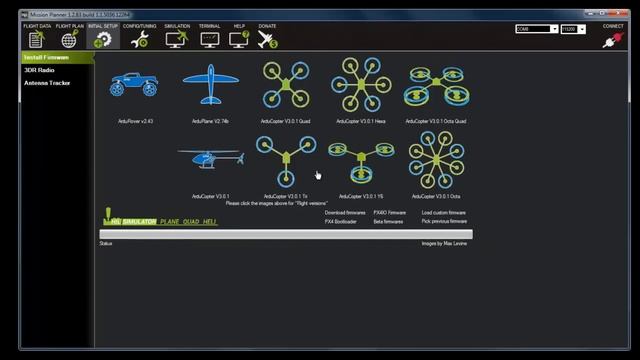This screenshot has width=640, height=360.
Task: Click the HIL Simulator HELI link
Action: click(x=209, y=222)
